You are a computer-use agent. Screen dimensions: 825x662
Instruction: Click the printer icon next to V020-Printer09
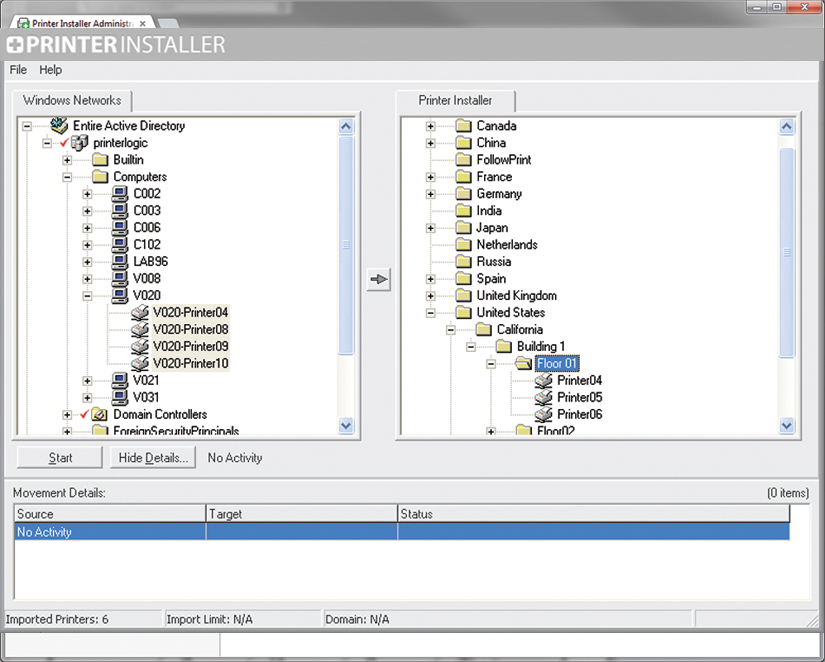click(140, 346)
